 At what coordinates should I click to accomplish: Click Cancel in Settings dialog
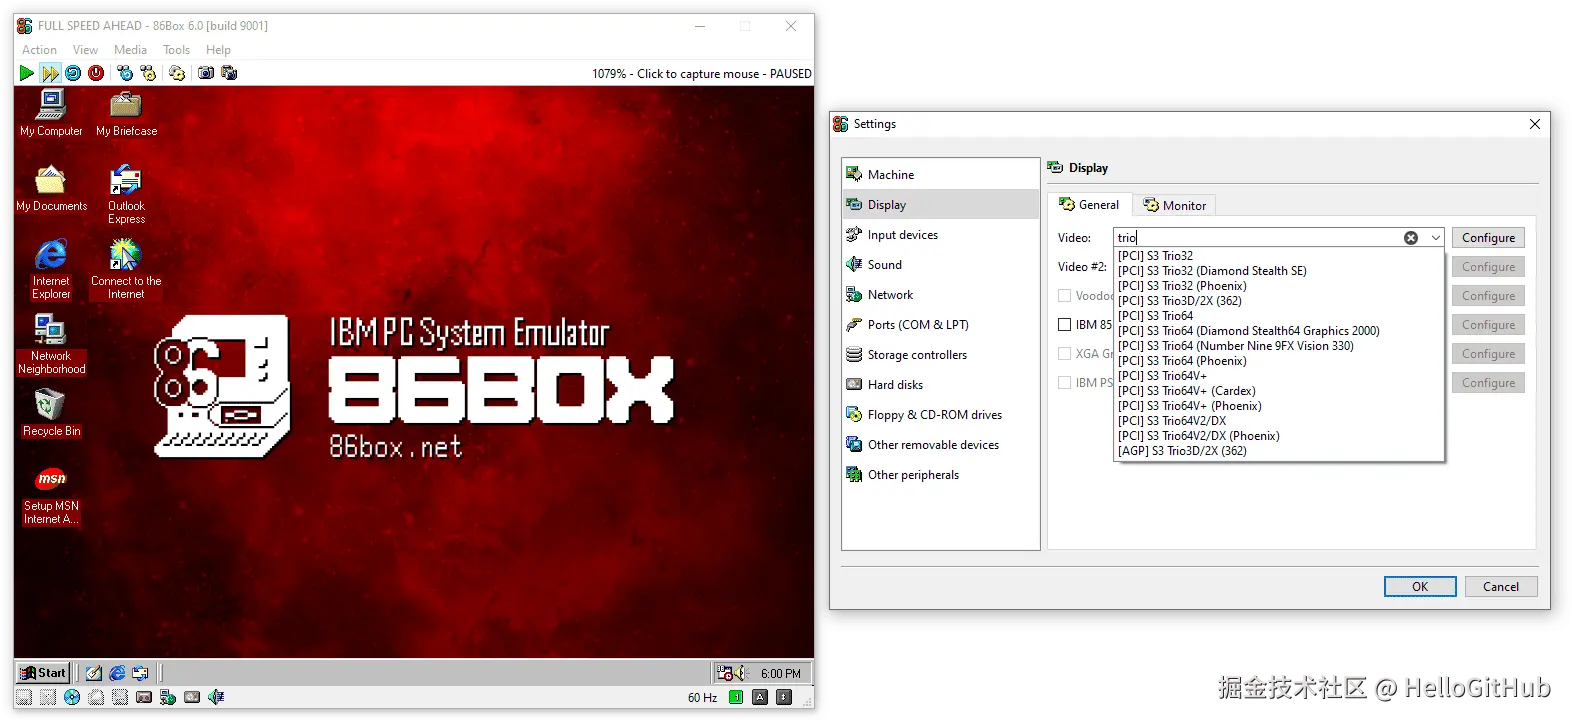coord(1501,587)
